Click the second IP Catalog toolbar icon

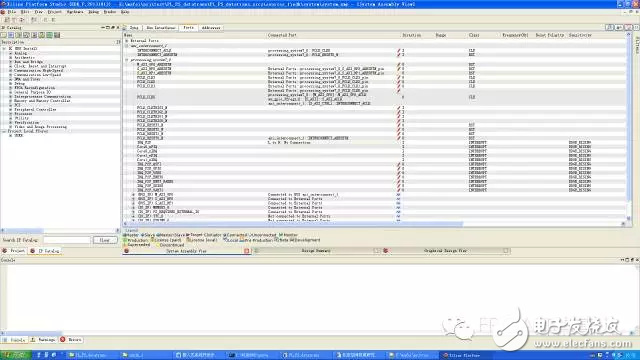(11, 36)
